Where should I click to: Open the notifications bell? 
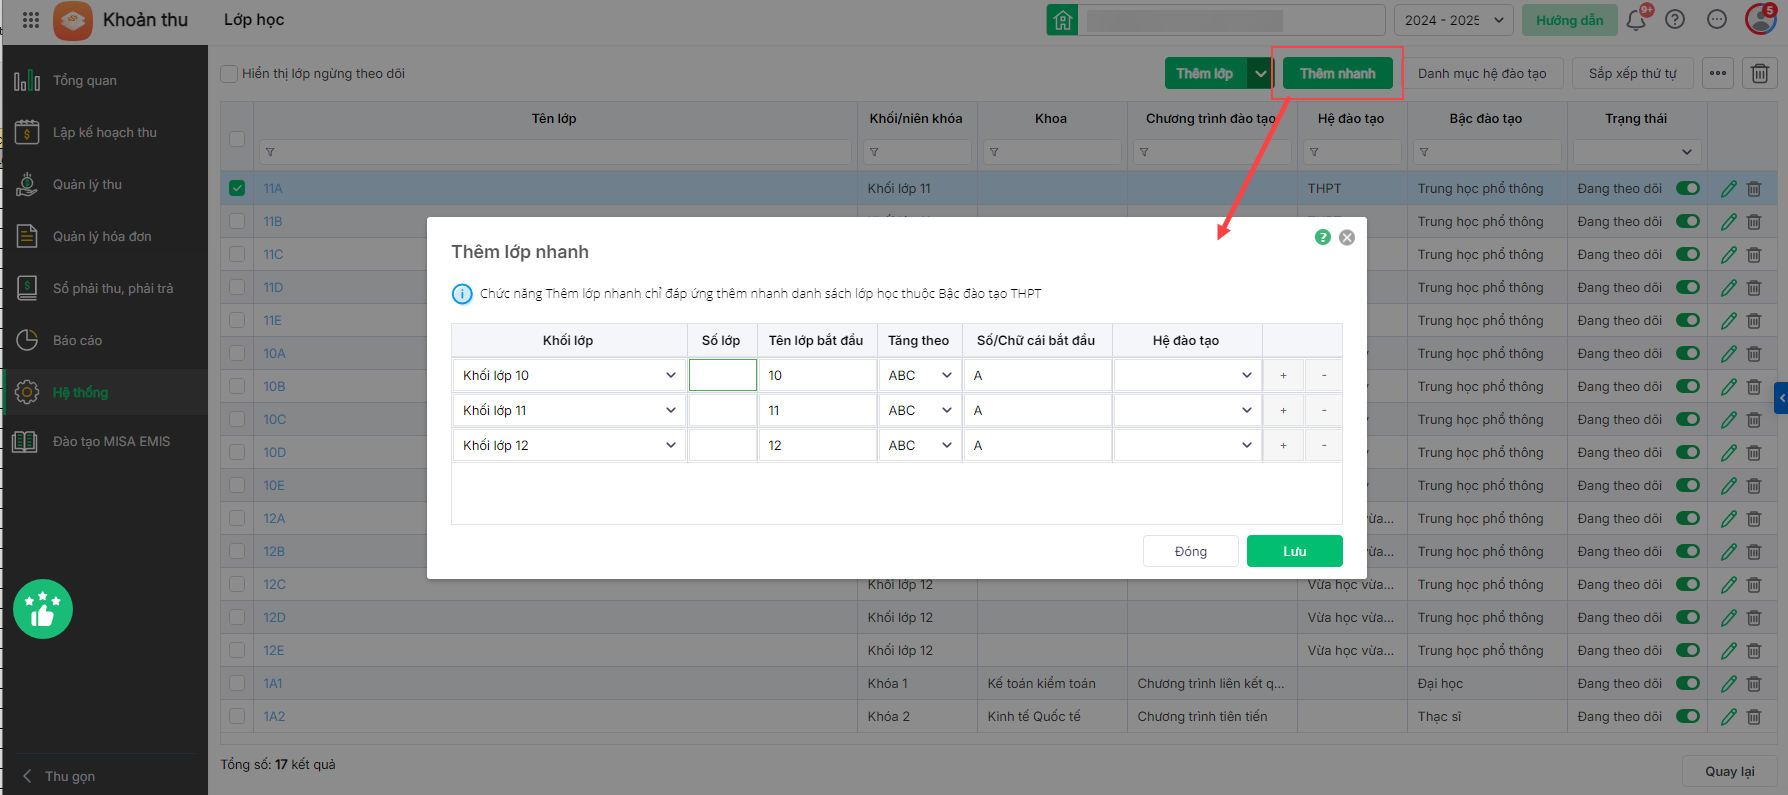[1636, 20]
